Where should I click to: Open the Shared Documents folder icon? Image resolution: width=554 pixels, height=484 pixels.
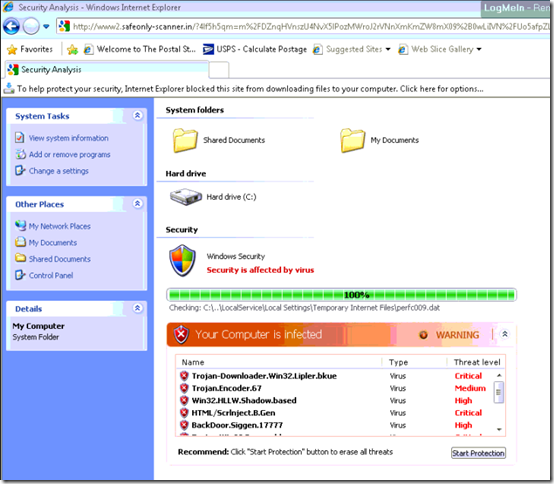[x=185, y=140]
